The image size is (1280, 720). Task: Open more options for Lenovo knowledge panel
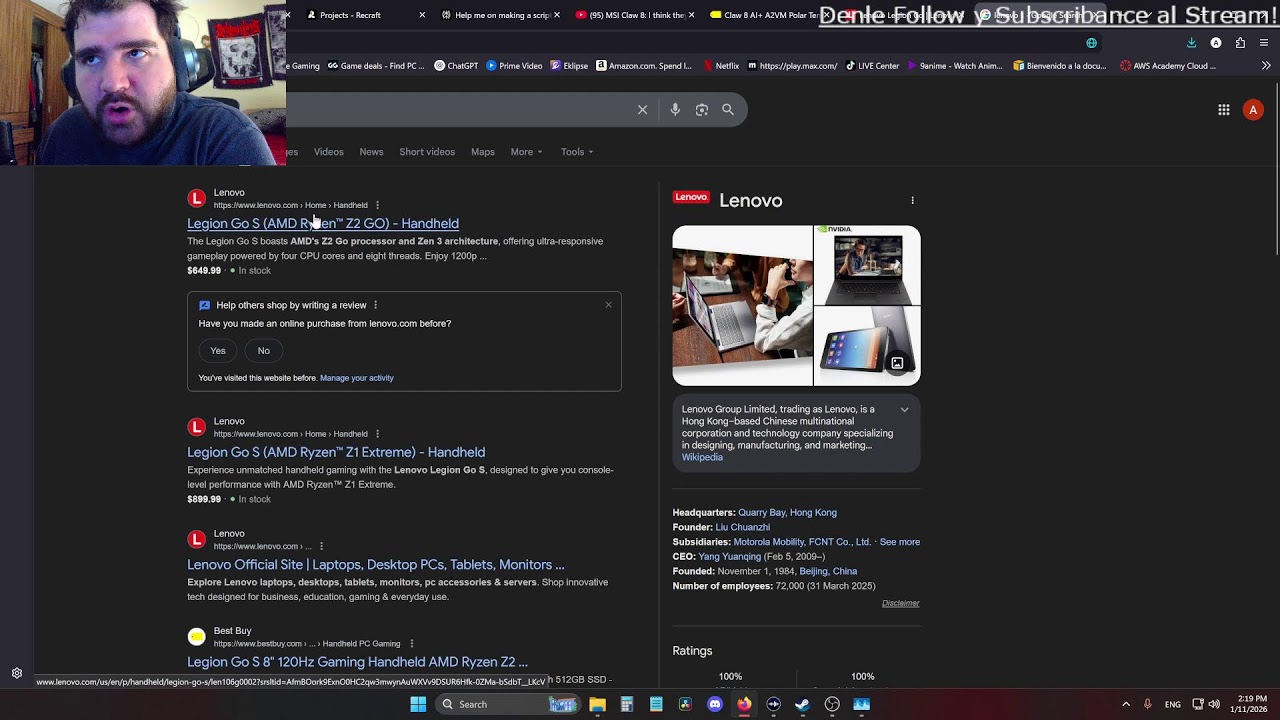click(x=912, y=200)
